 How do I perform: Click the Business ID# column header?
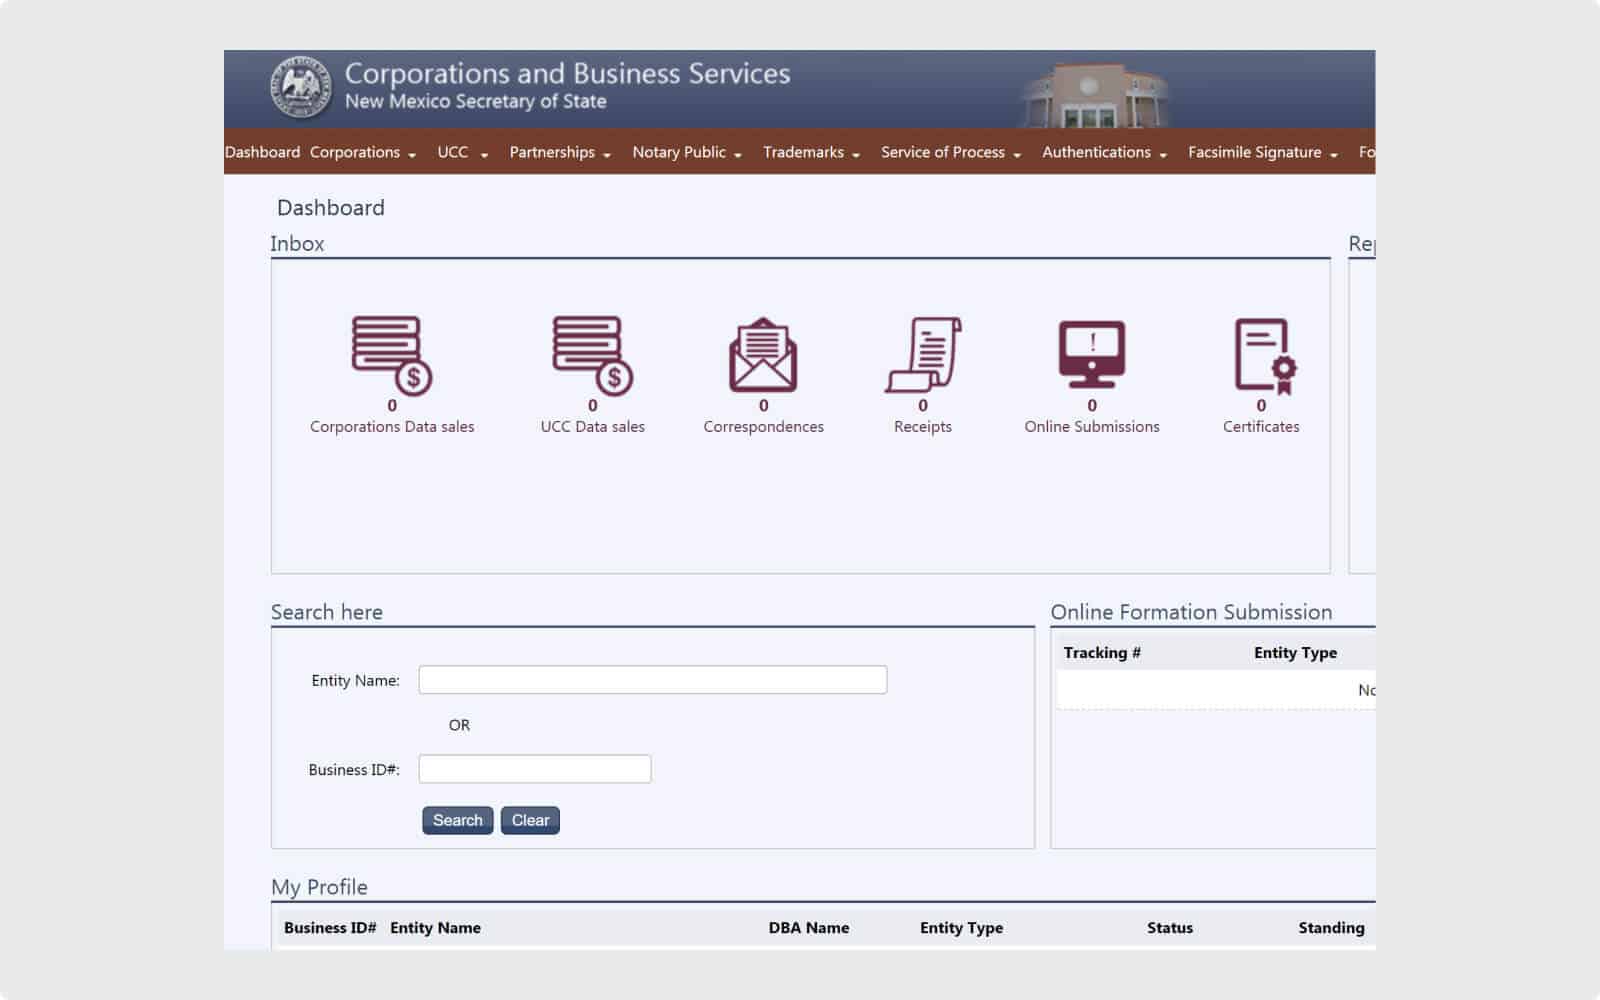pyautogui.click(x=330, y=927)
